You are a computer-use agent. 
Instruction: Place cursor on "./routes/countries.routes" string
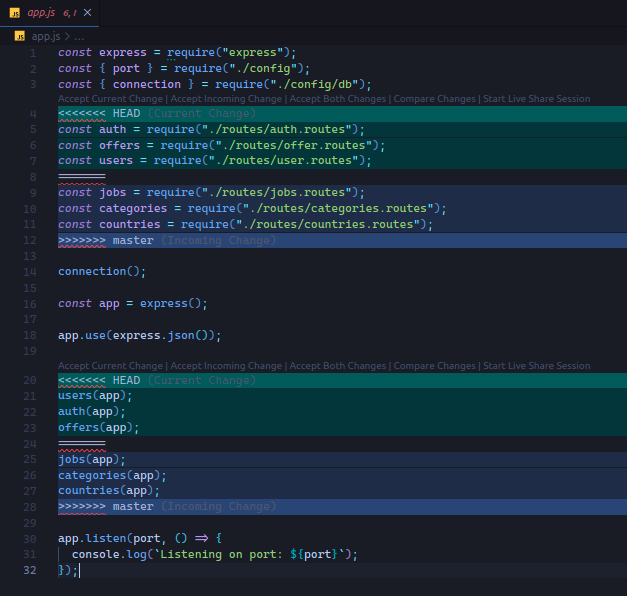pos(327,225)
